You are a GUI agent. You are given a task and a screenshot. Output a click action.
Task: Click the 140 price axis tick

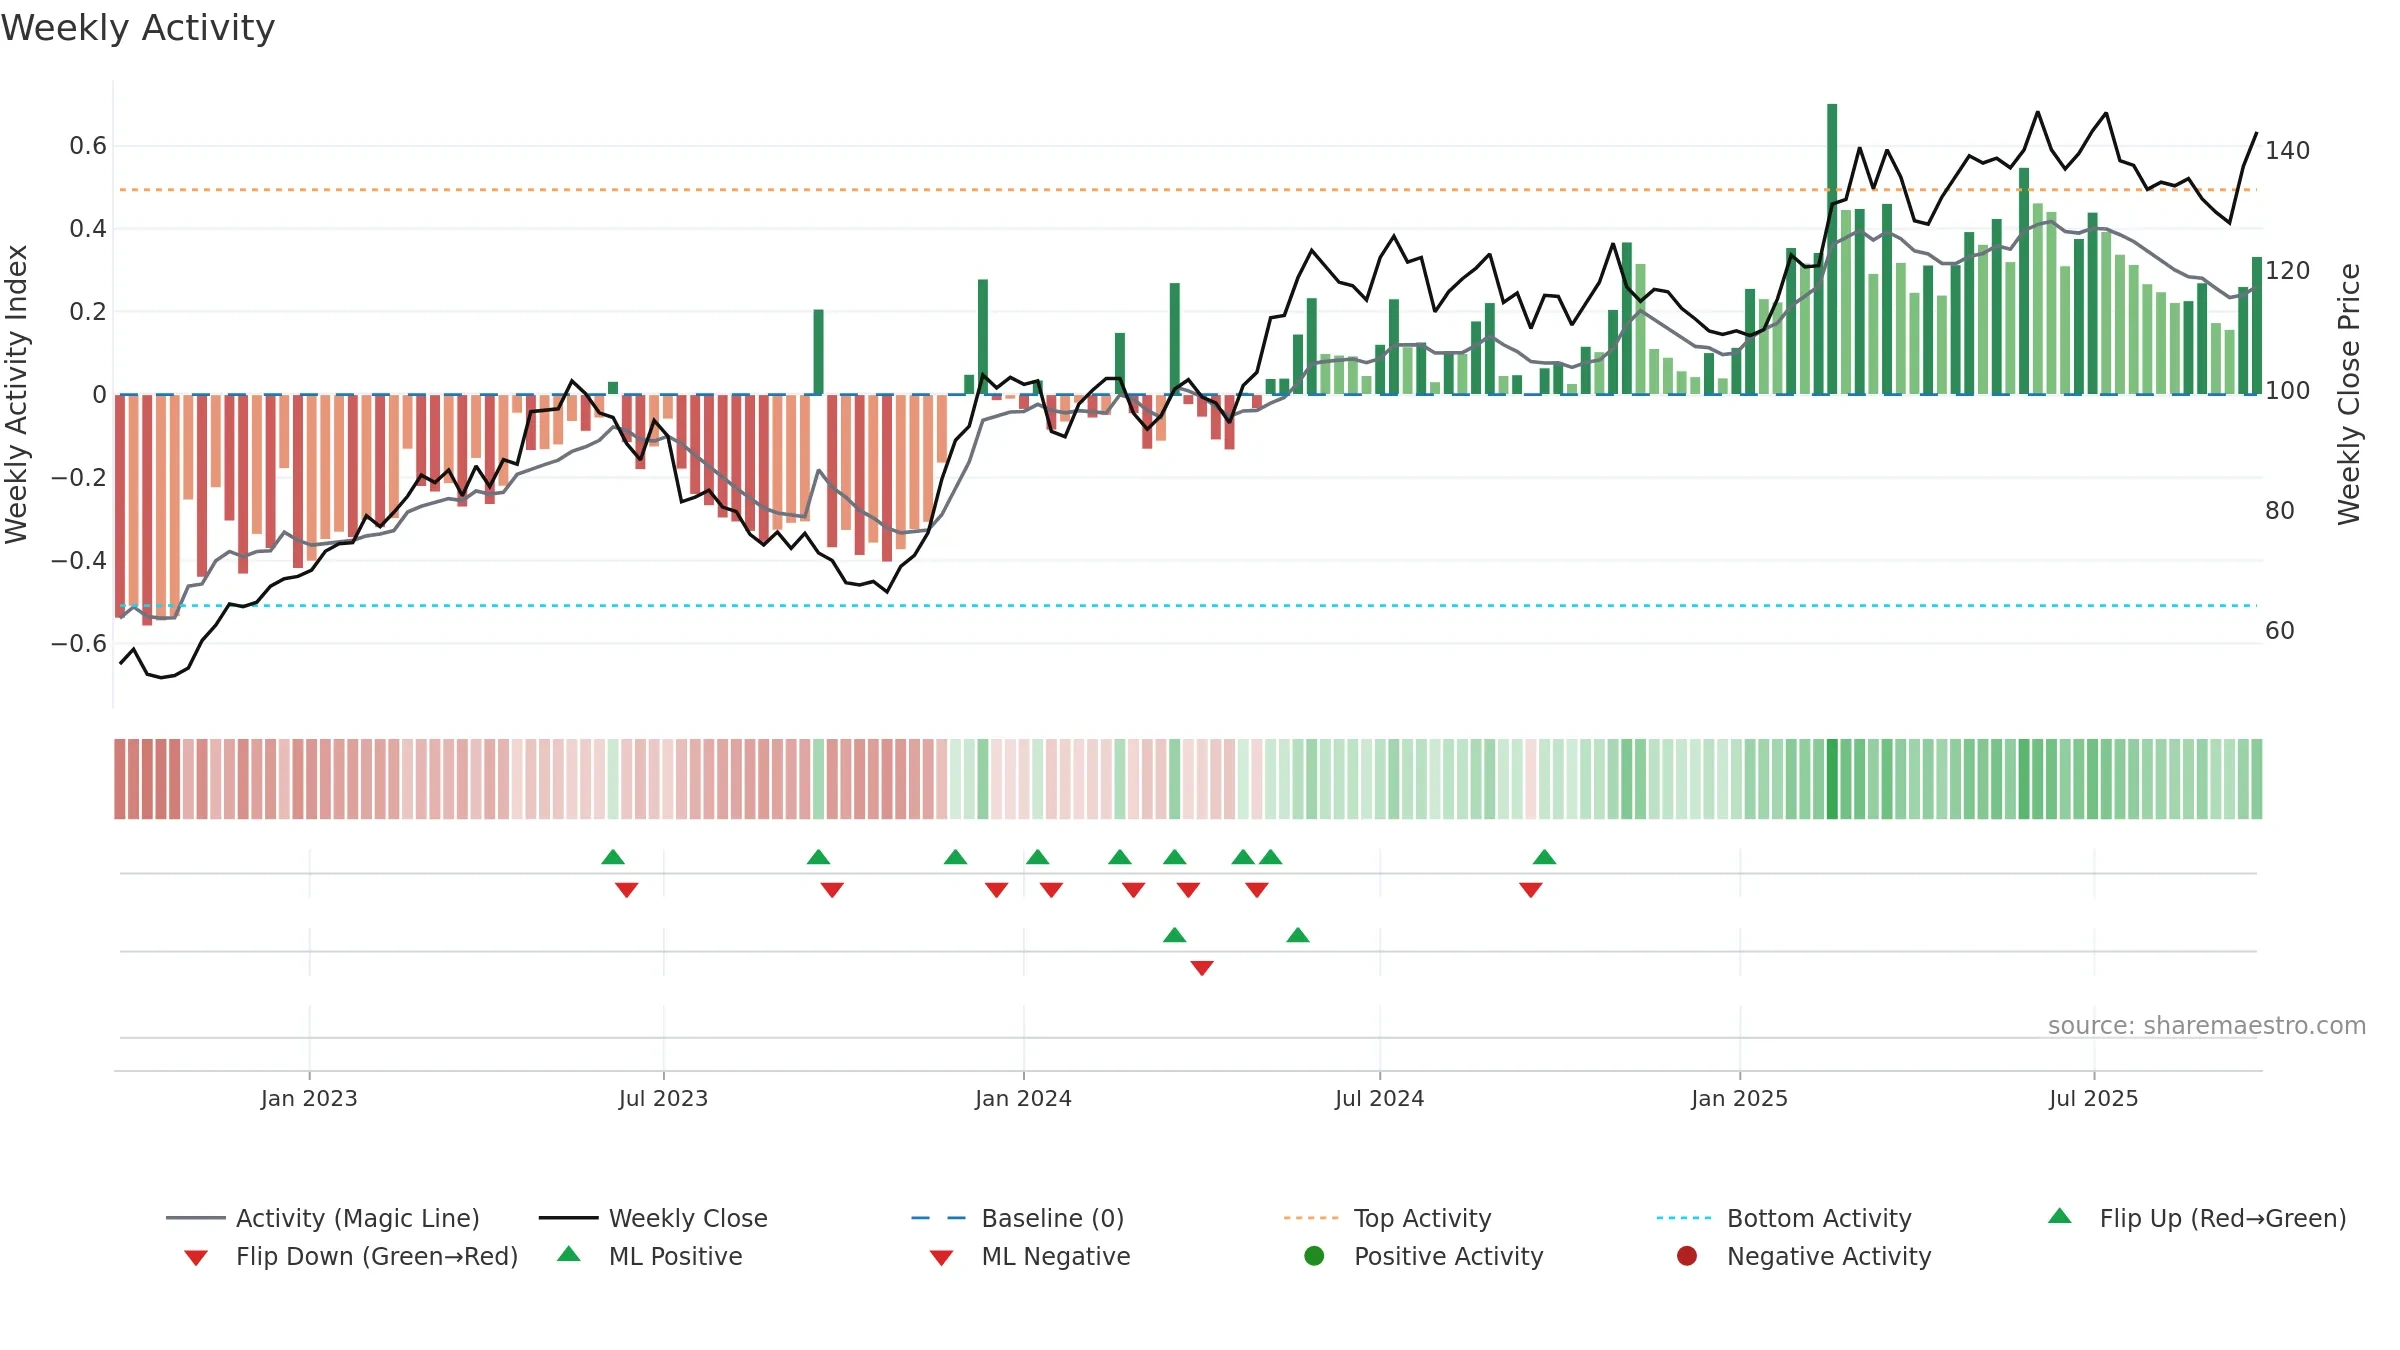2287,151
